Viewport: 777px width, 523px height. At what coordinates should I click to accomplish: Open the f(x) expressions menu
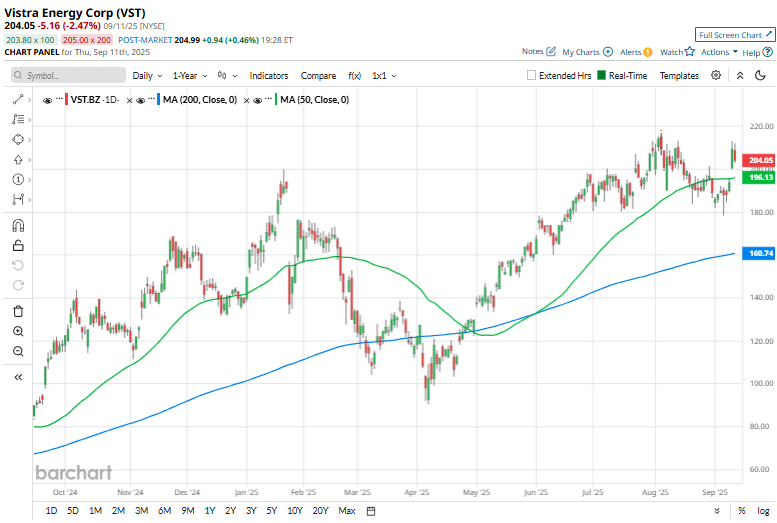tap(354, 75)
